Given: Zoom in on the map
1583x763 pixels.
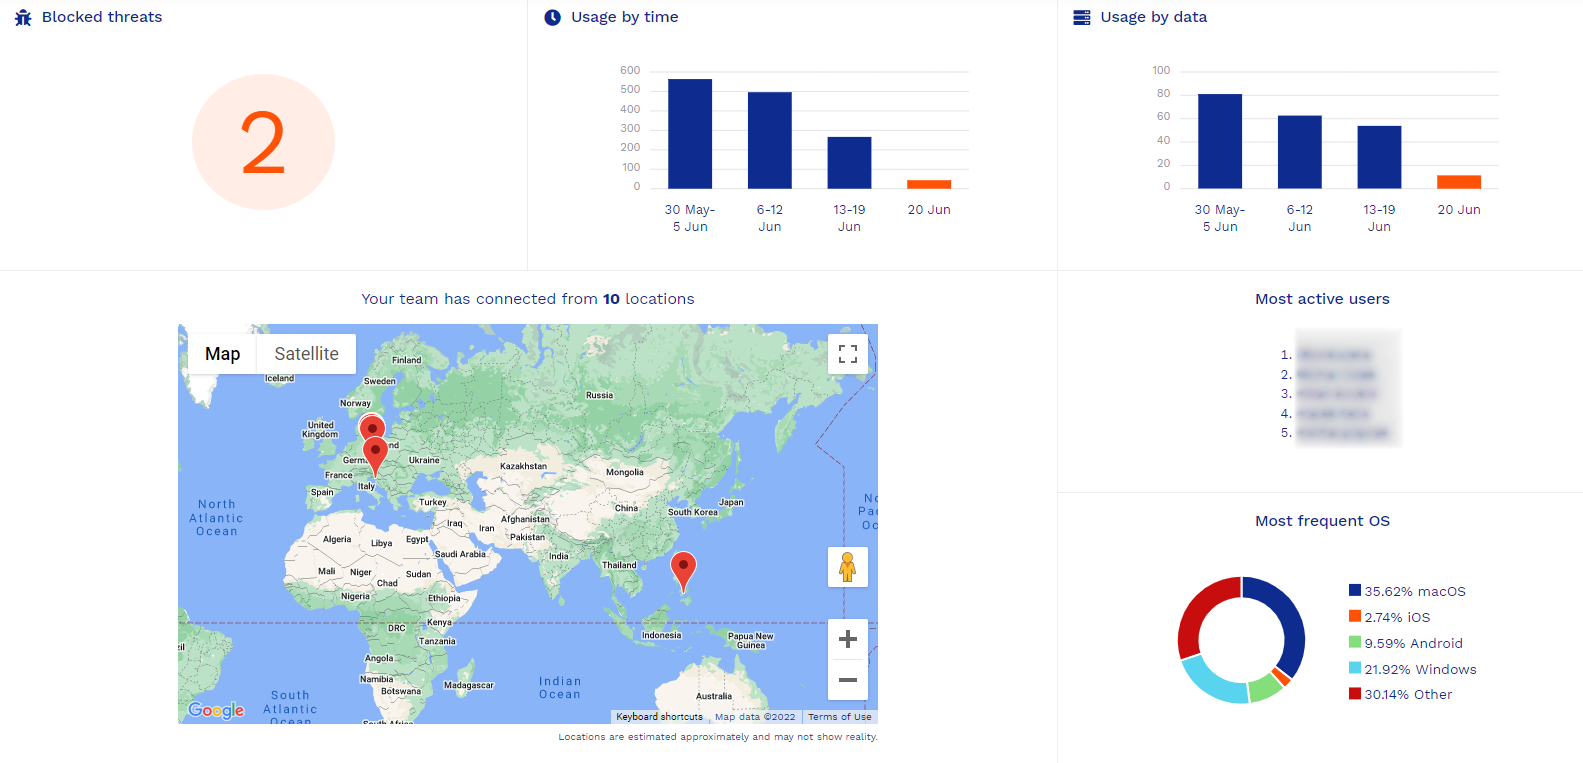Looking at the screenshot, I should pos(848,640).
